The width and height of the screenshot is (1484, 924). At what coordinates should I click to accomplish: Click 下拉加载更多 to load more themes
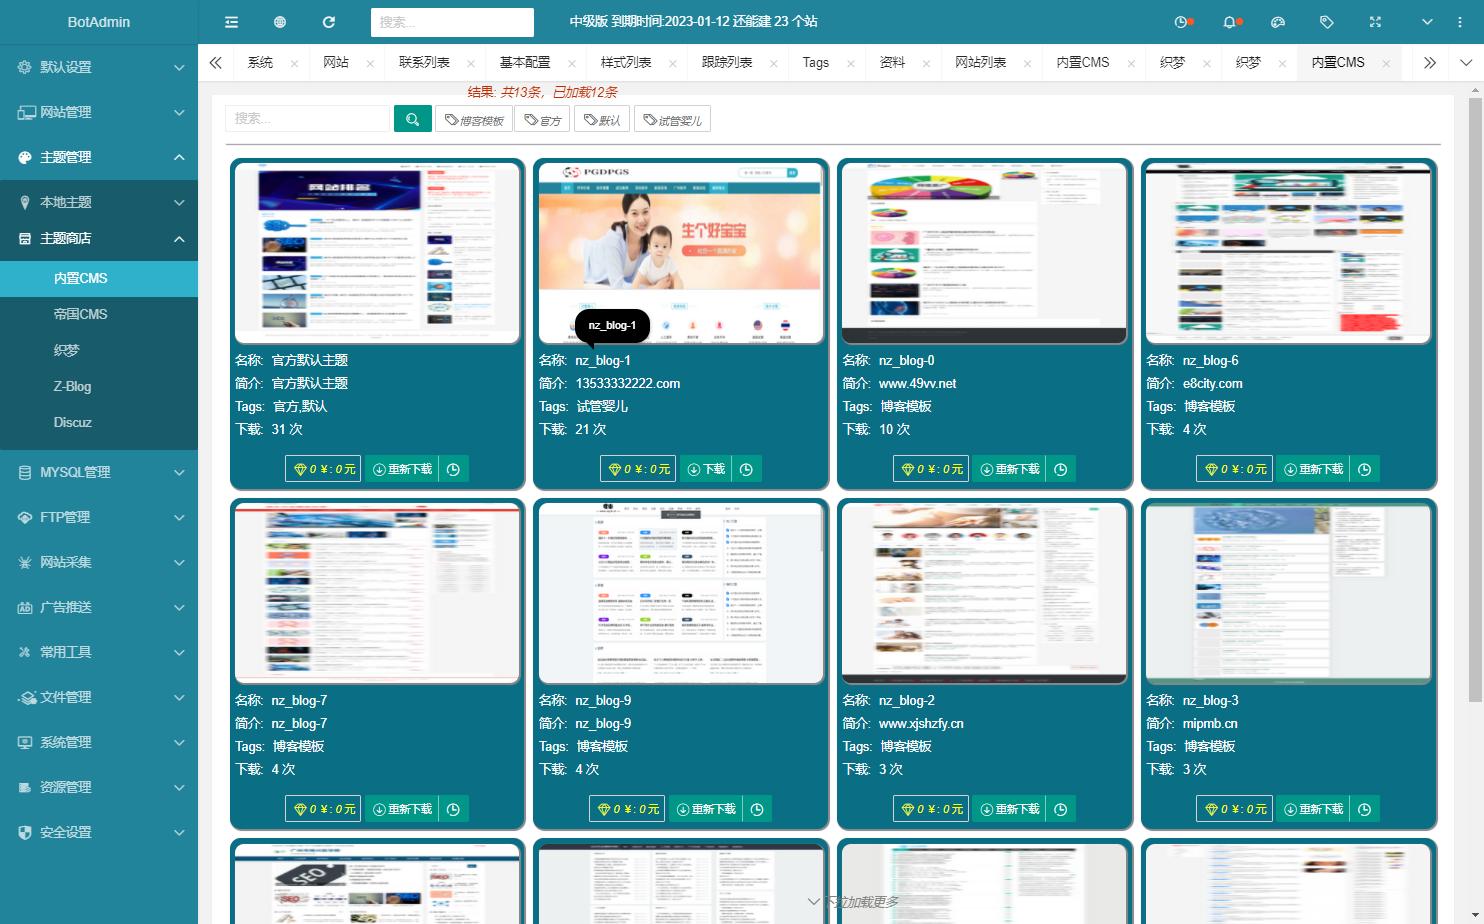point(855,902)
